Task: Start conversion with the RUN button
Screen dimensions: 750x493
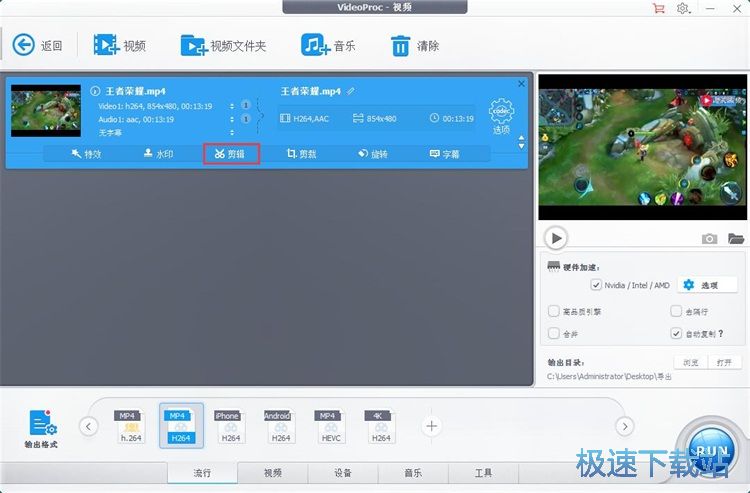Action: [x=711, y=450]
